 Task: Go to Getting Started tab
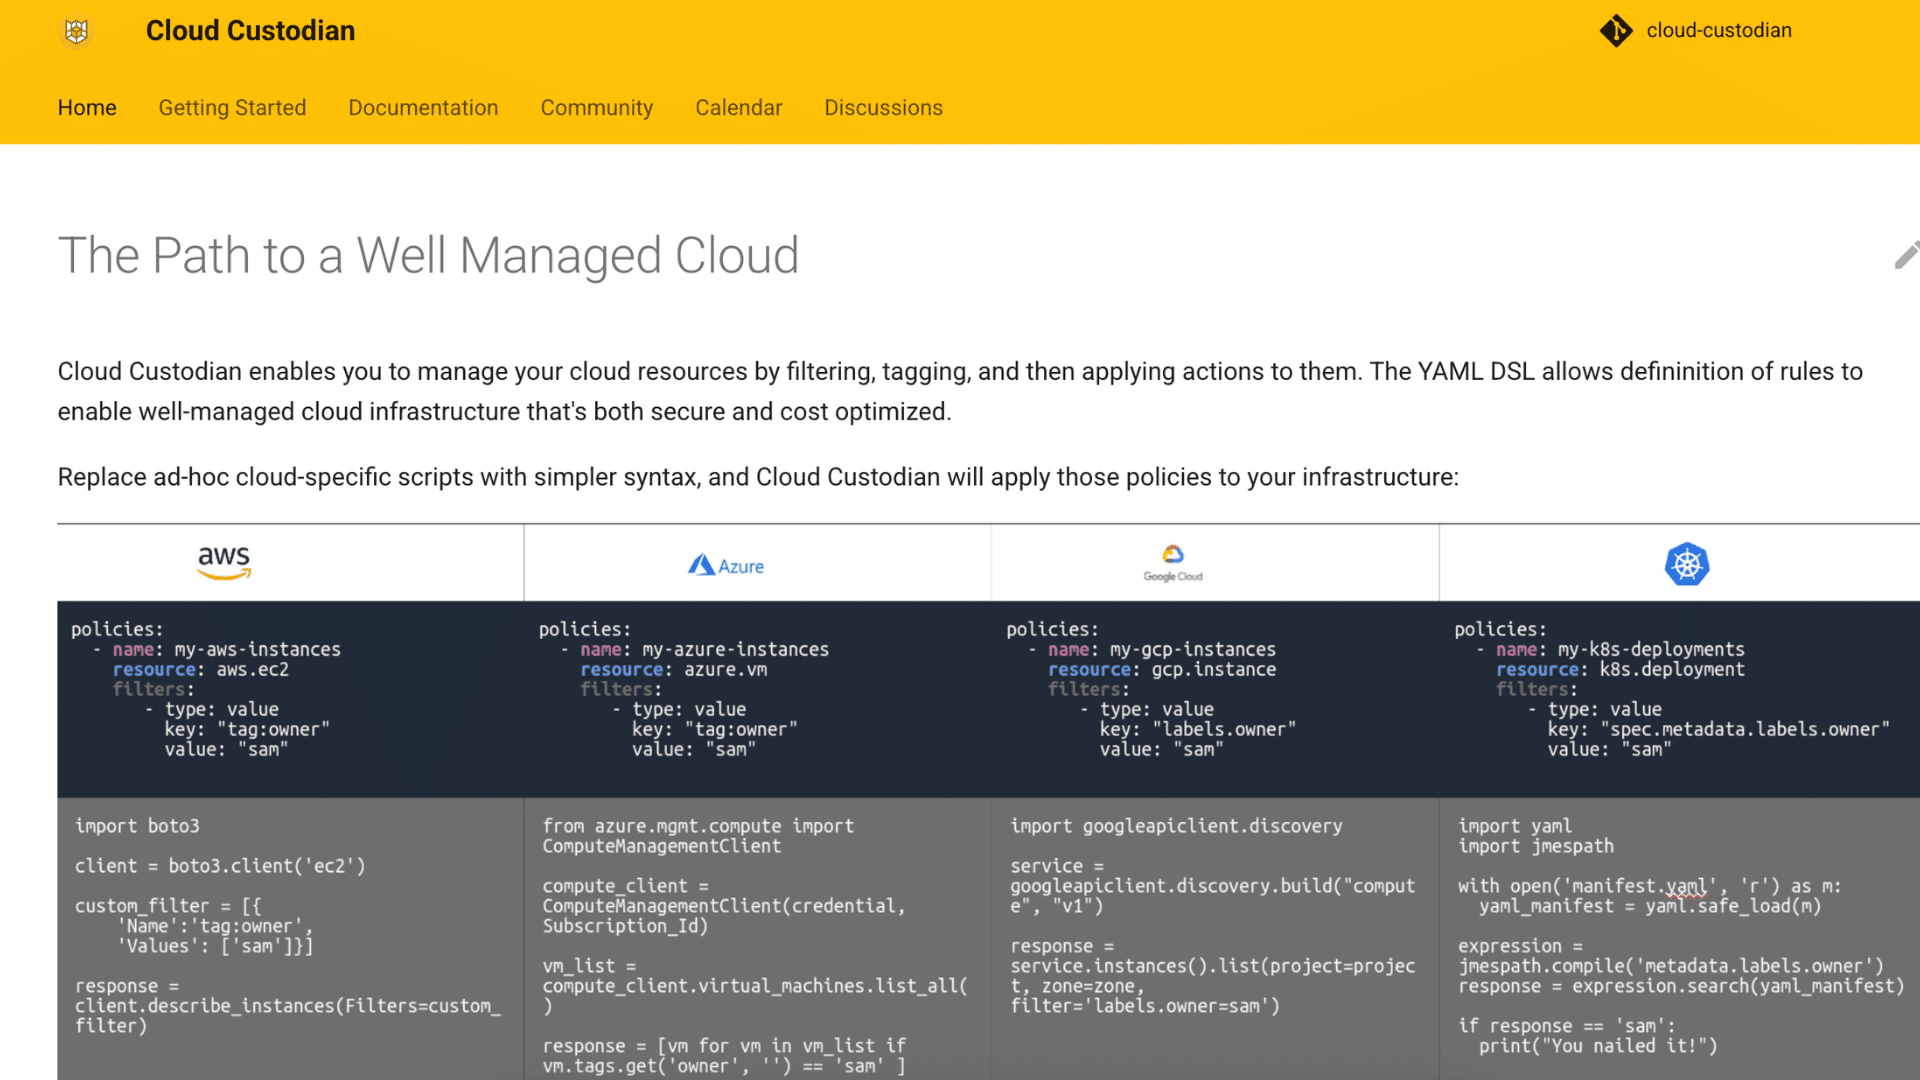click(x=232, y=108)
